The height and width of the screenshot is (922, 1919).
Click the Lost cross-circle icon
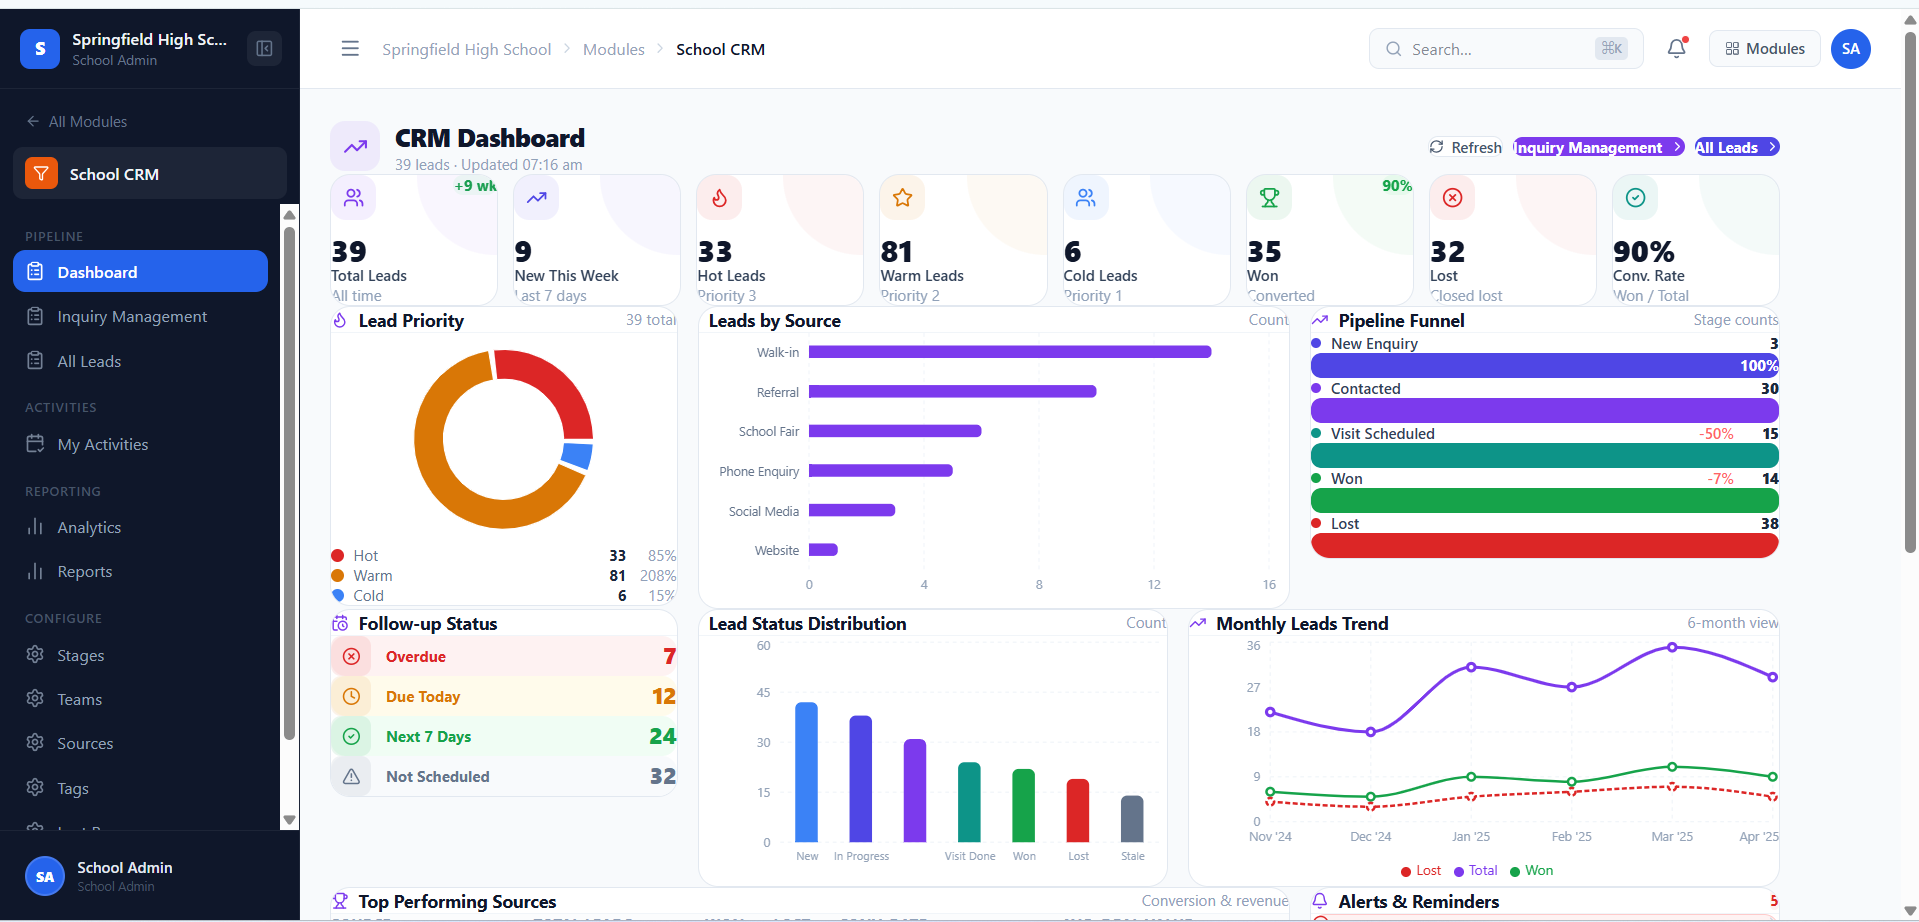[1452, 198]
